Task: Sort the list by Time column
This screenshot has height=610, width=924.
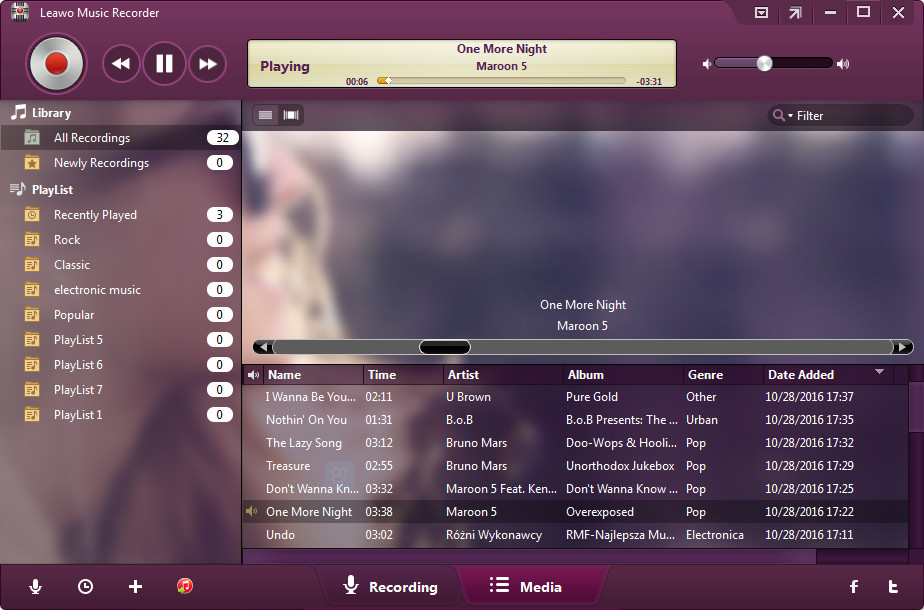Action: pos(403,375)
